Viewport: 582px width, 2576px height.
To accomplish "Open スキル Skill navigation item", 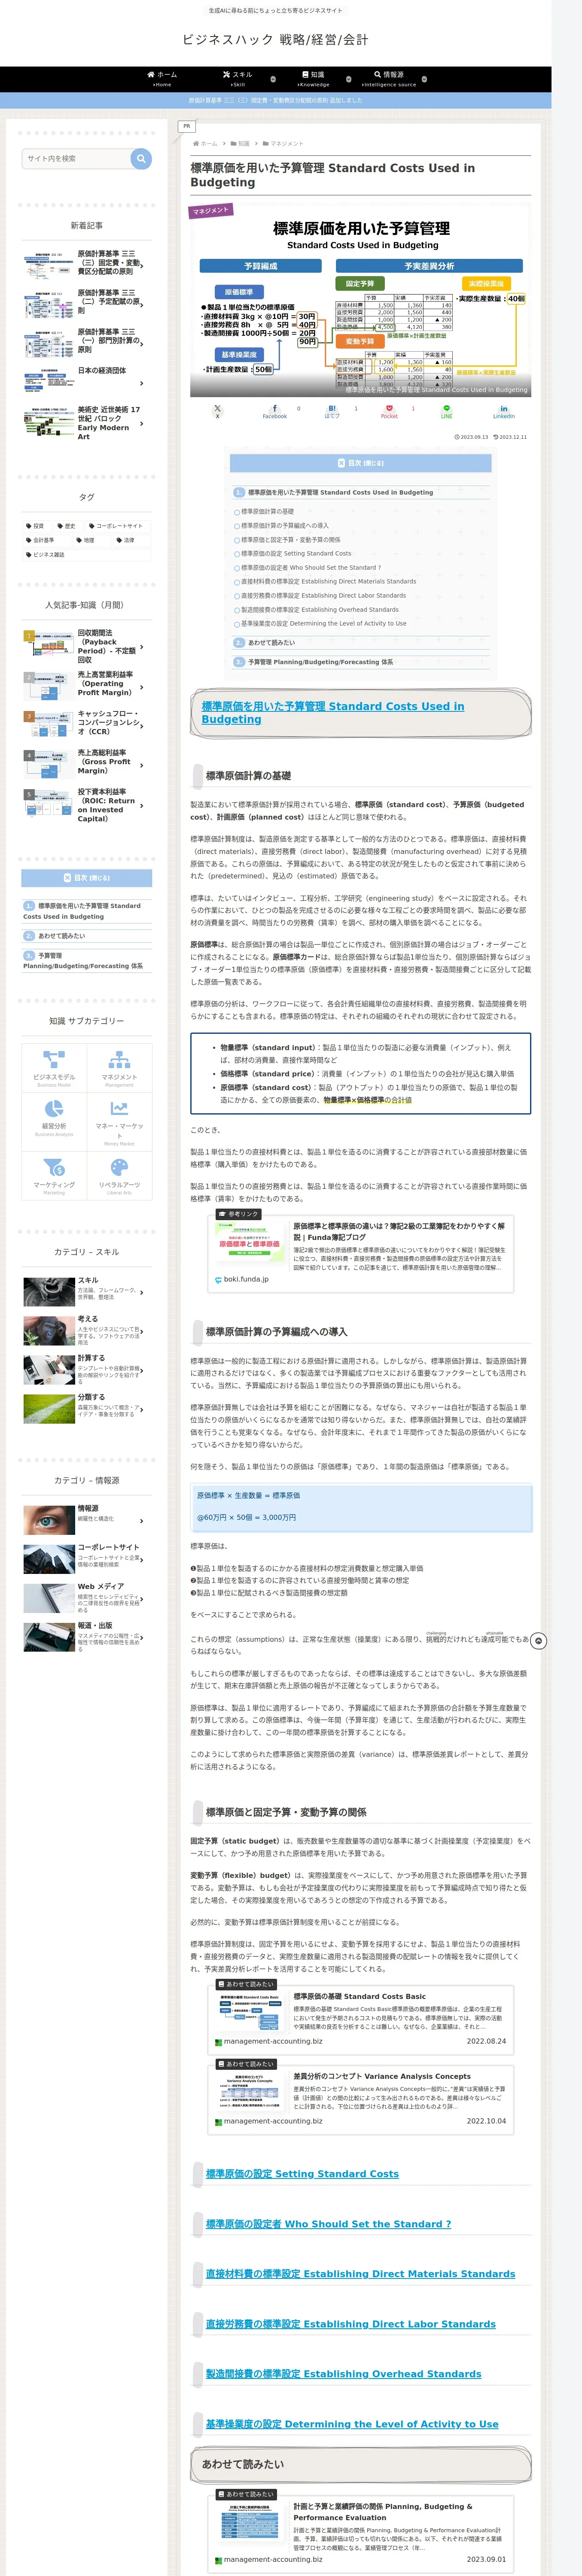I will [238, 79].
